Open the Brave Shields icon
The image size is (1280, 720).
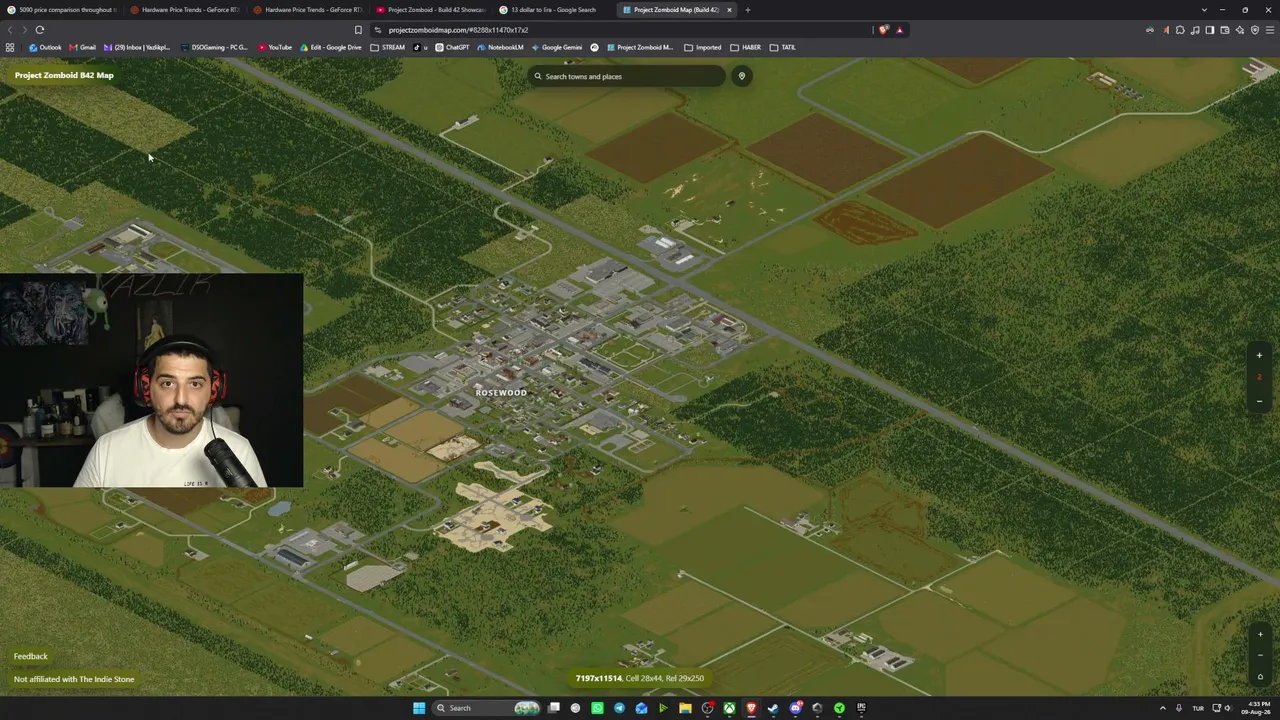point(883,30)
